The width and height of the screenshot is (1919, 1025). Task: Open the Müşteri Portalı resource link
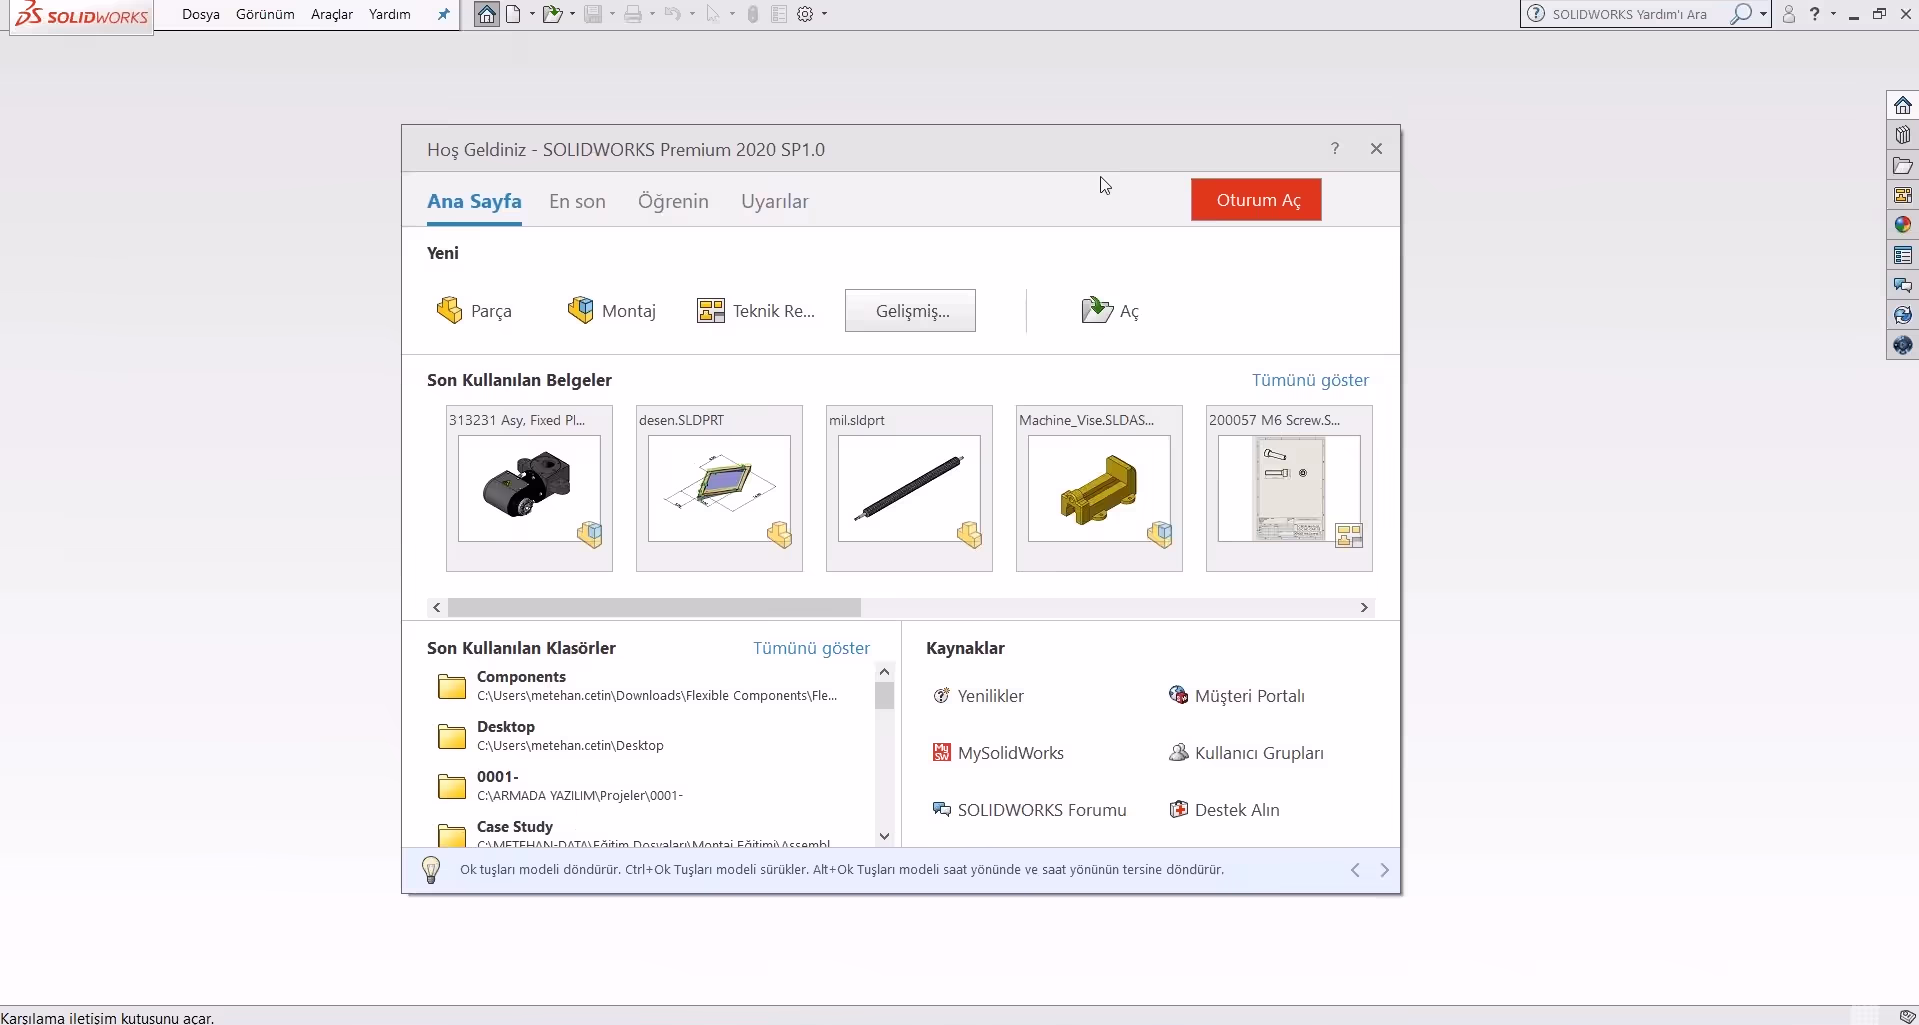click(x=1237, y=696)
